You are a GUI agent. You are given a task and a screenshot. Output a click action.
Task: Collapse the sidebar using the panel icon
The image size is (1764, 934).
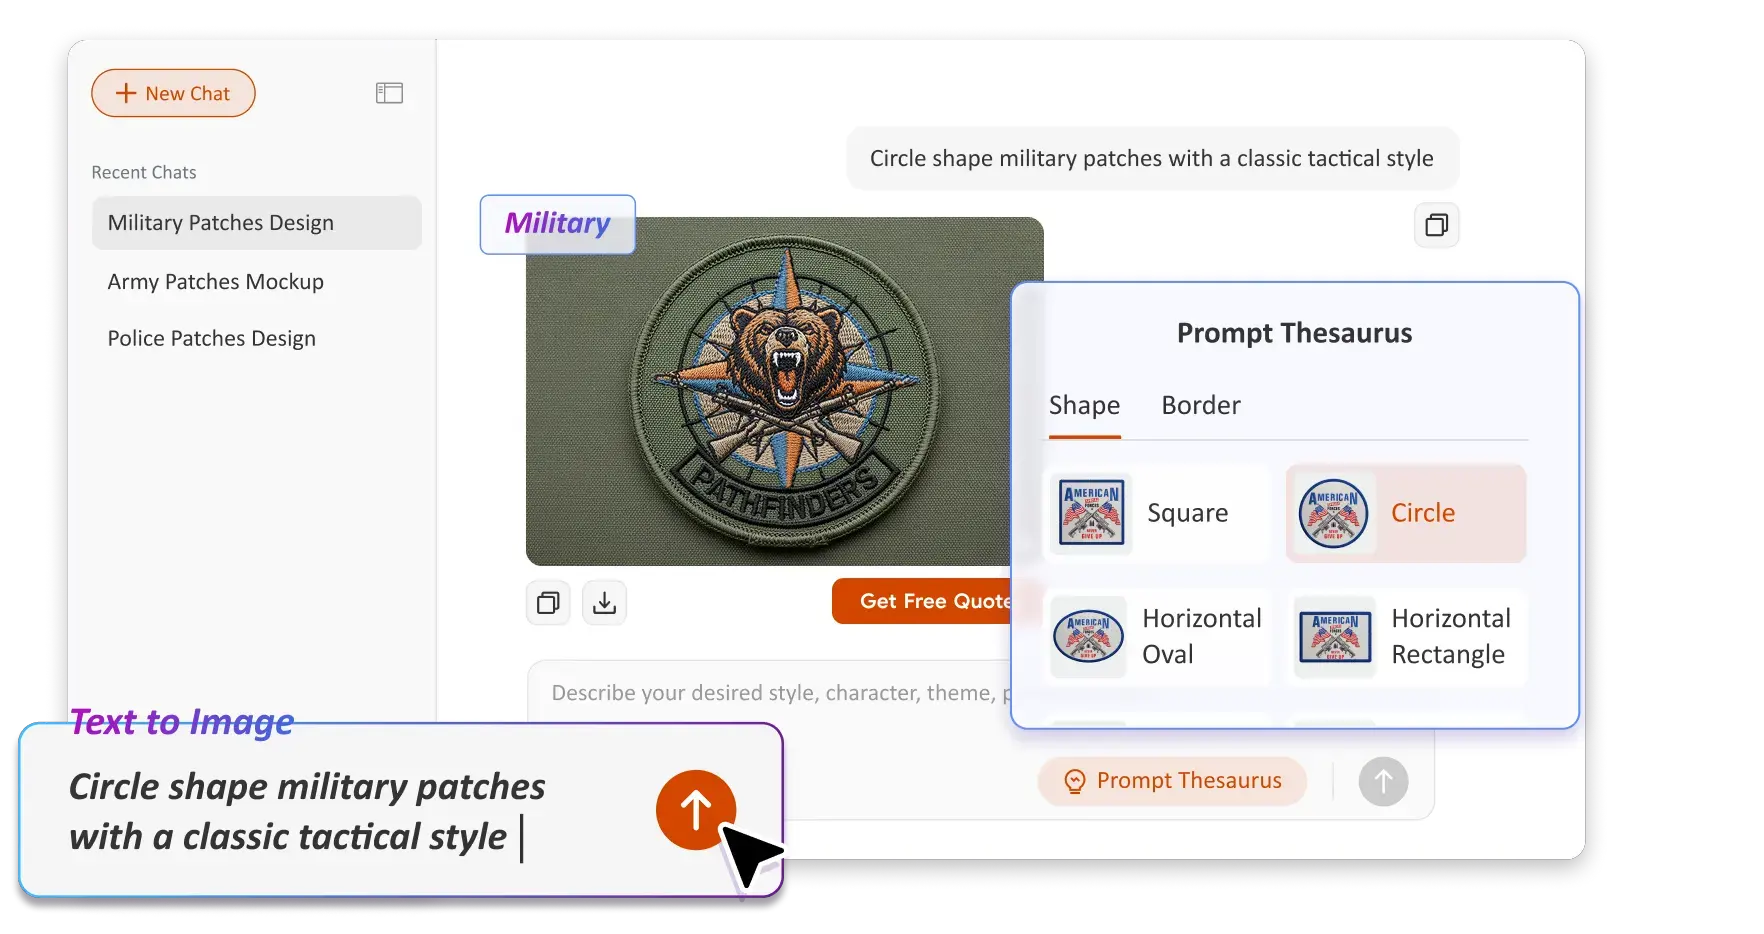(x=389, y=92)
